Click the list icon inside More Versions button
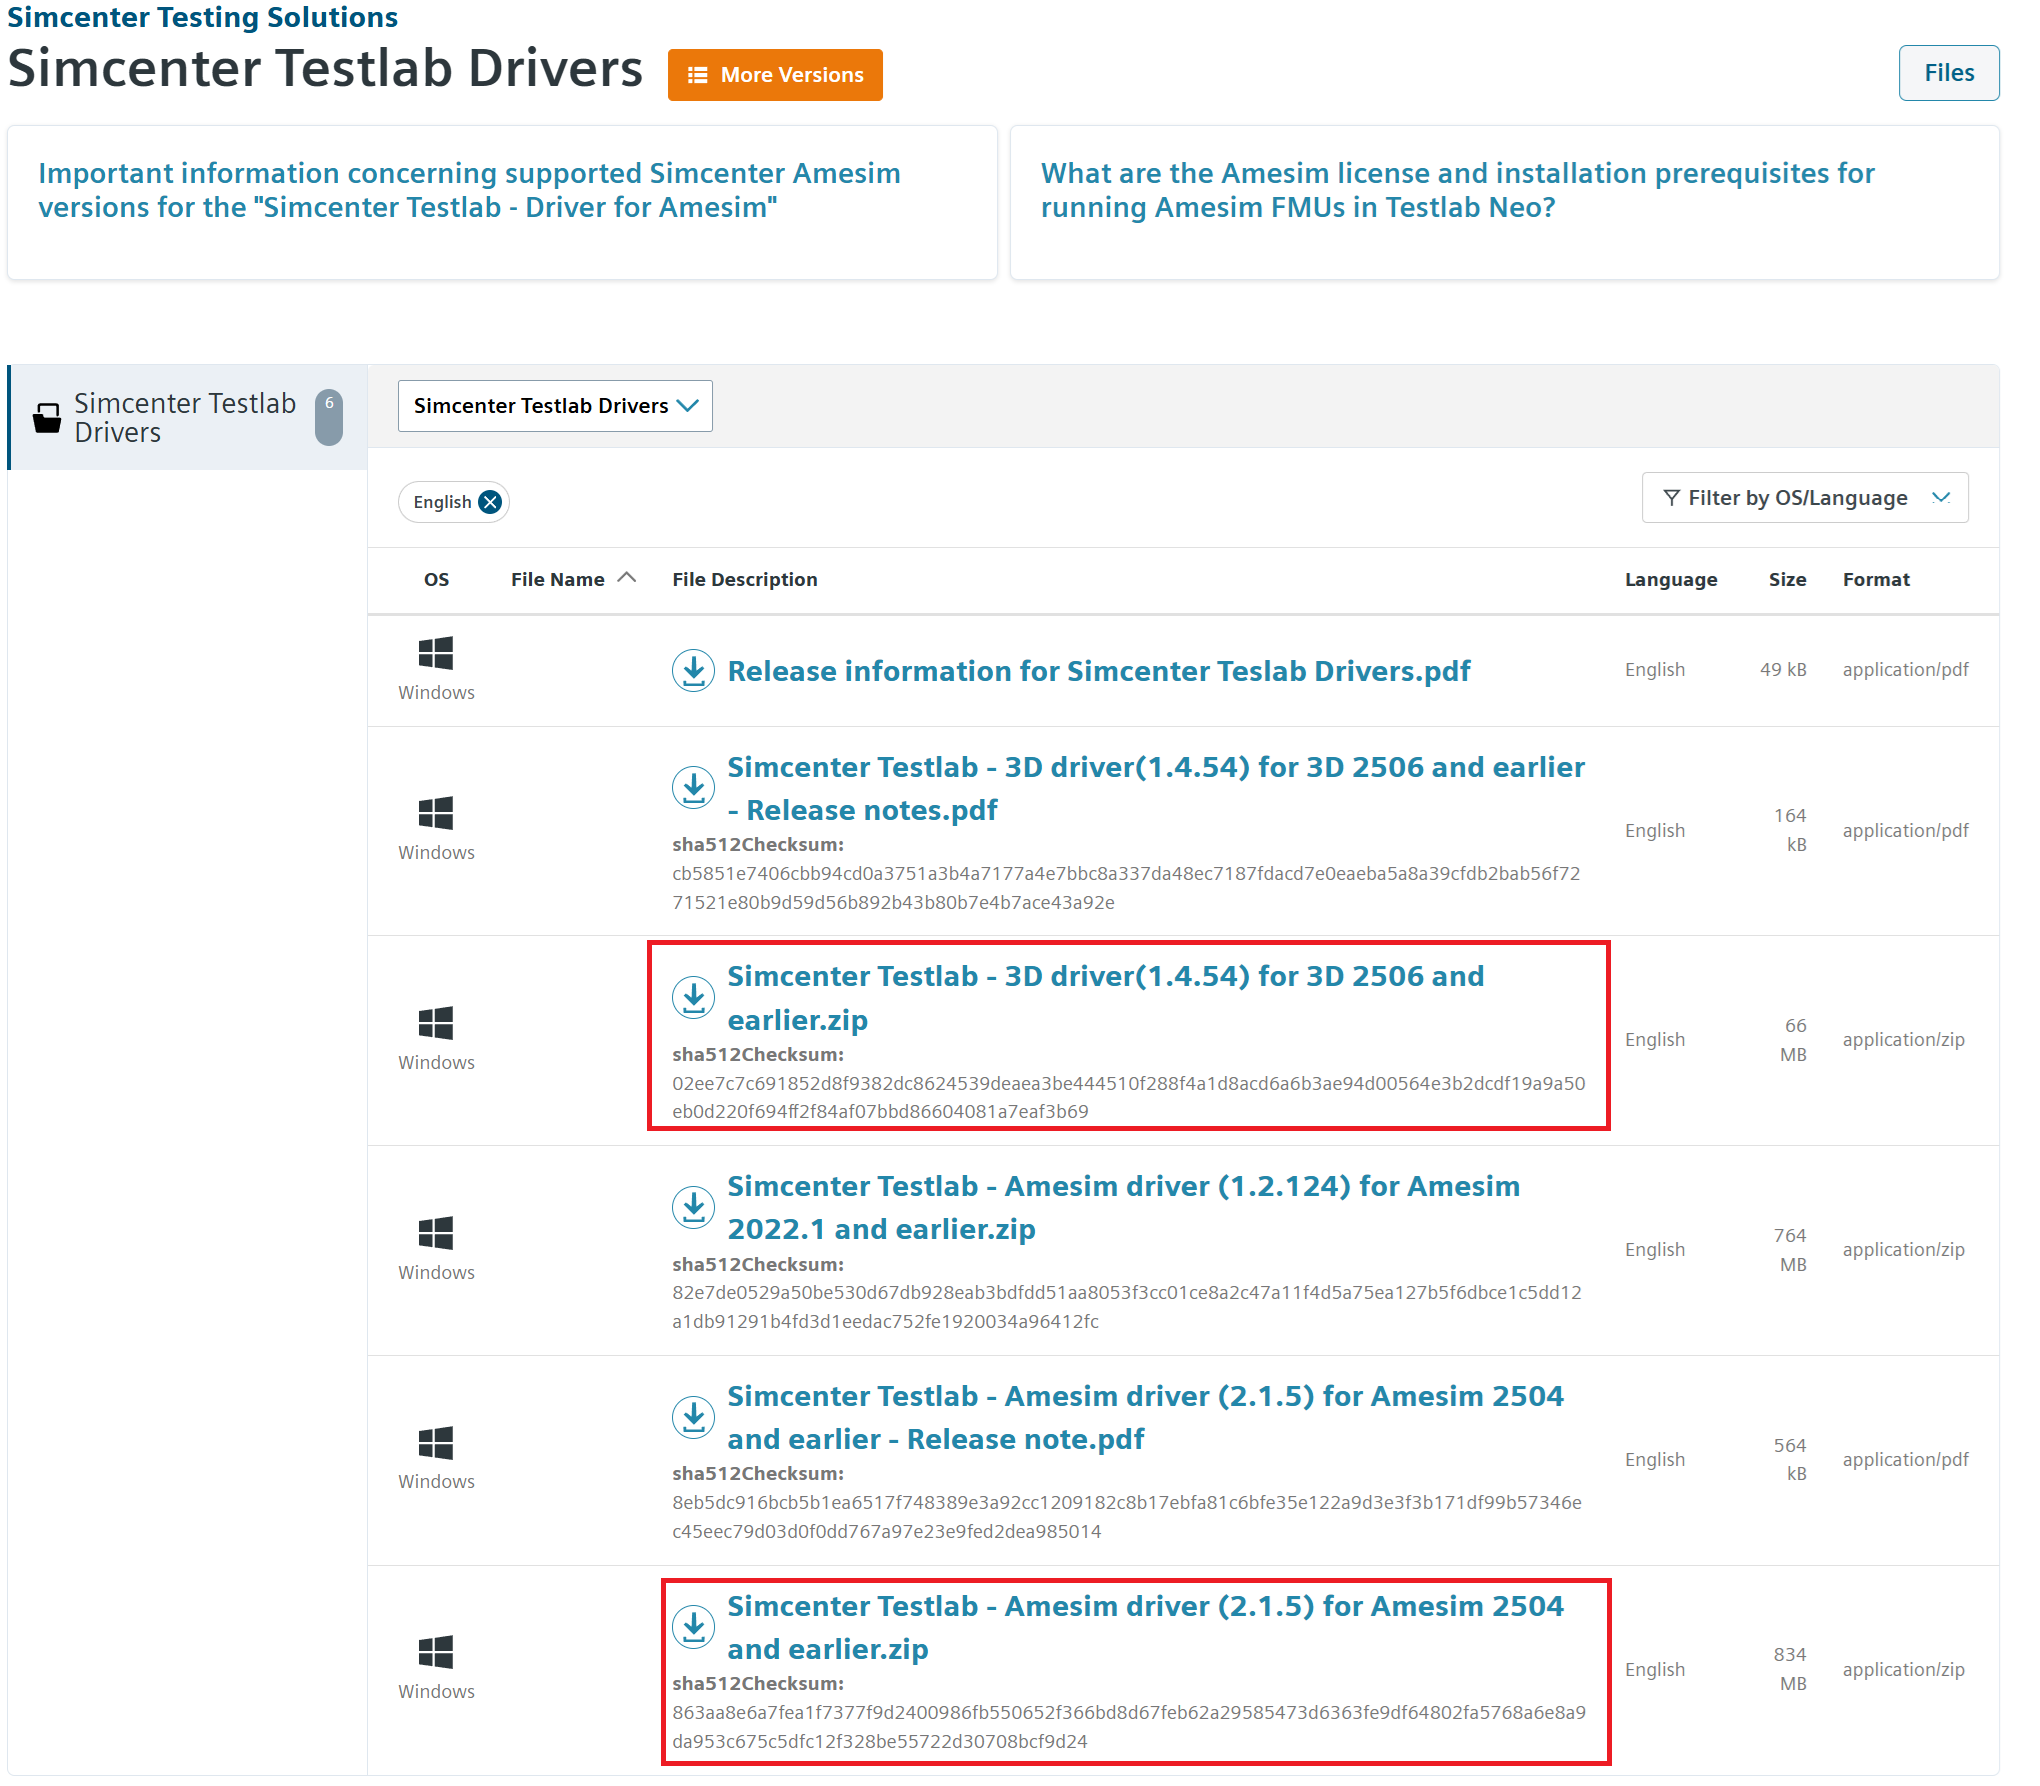2040x1786 pixels. 697,74
